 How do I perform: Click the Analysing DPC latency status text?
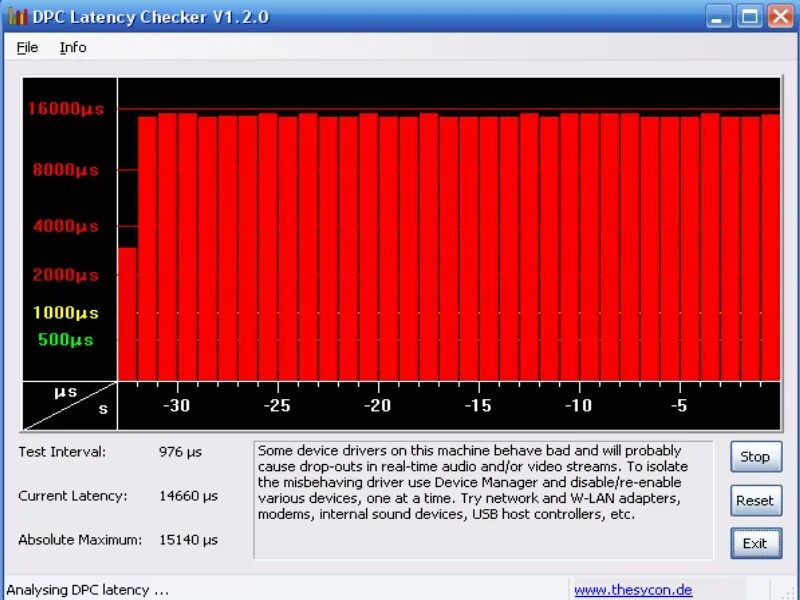(x=87, y=590)
